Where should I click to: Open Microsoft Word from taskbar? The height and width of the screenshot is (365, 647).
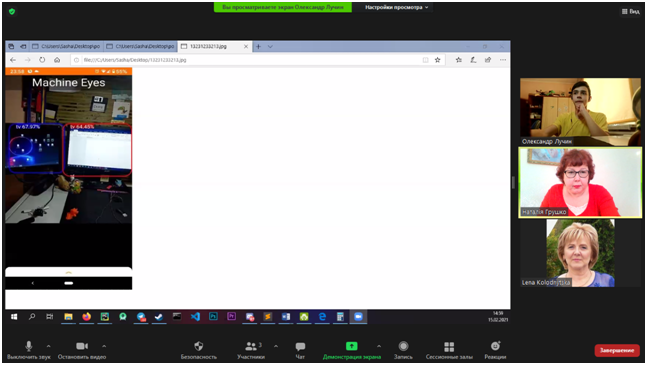point(286,316)
